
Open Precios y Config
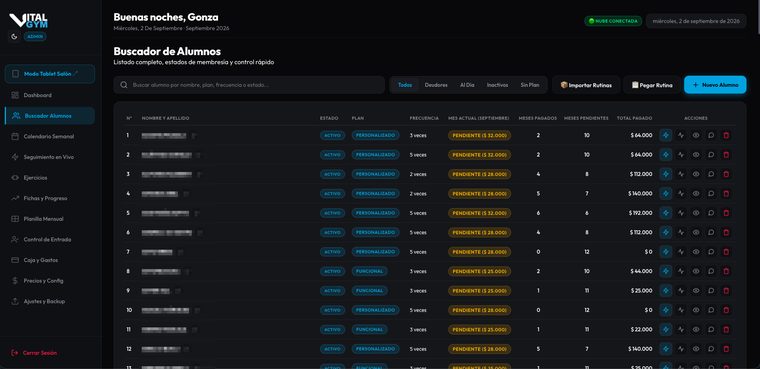[50, 281]
